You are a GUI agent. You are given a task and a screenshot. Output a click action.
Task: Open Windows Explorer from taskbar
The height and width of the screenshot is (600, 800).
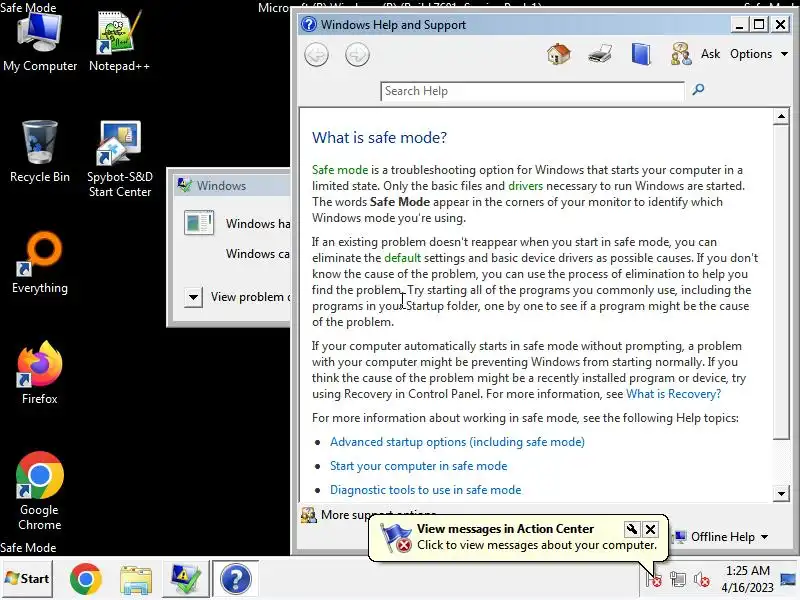coord(136,580)
